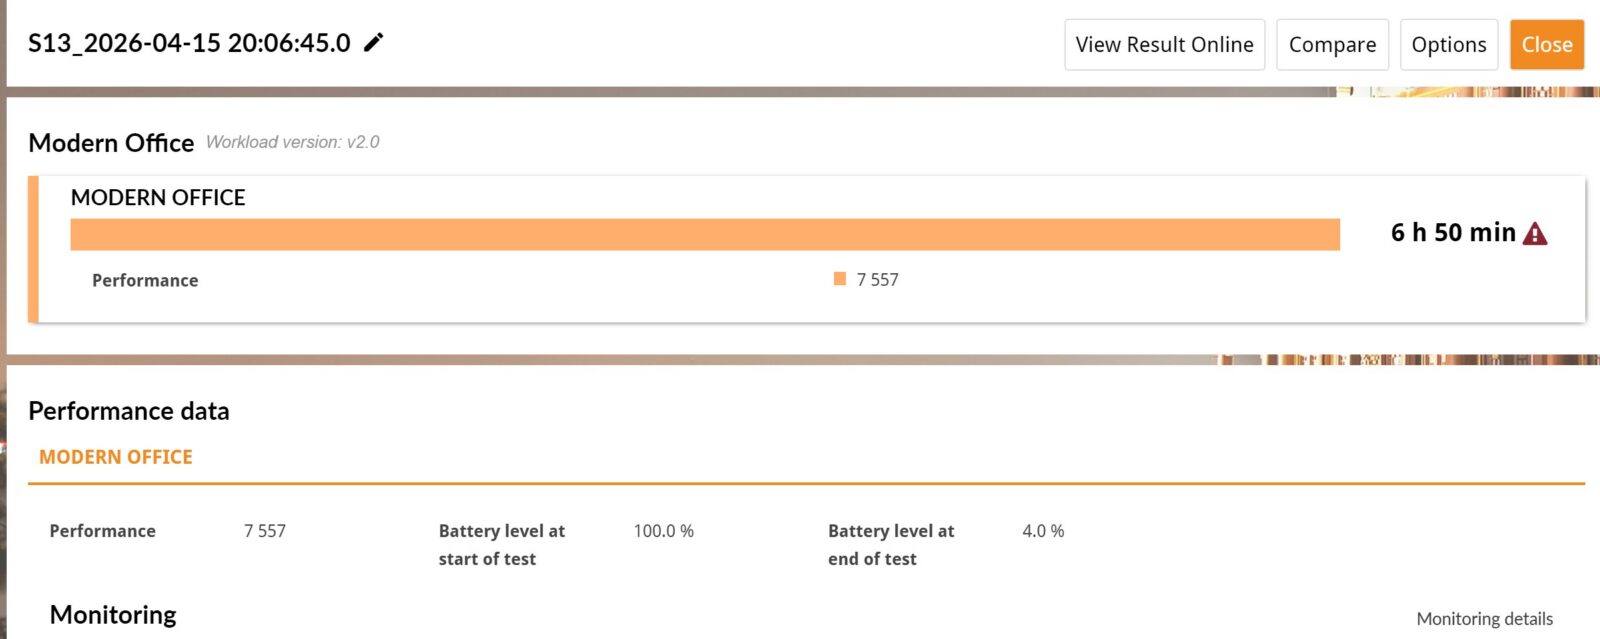Click the Workload version v2.0 text
The image size is (1600, 639).
pos(293,142)
